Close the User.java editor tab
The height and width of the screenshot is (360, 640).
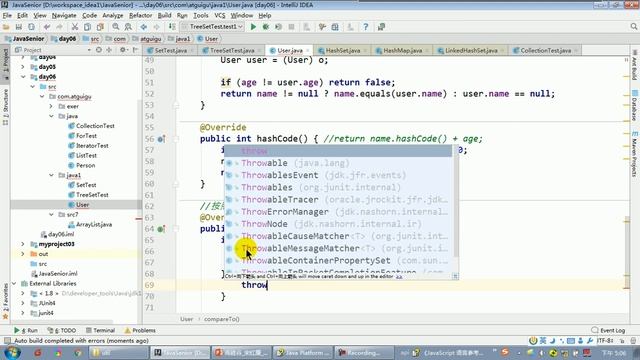pyautogui.click(x=308, y=51)
